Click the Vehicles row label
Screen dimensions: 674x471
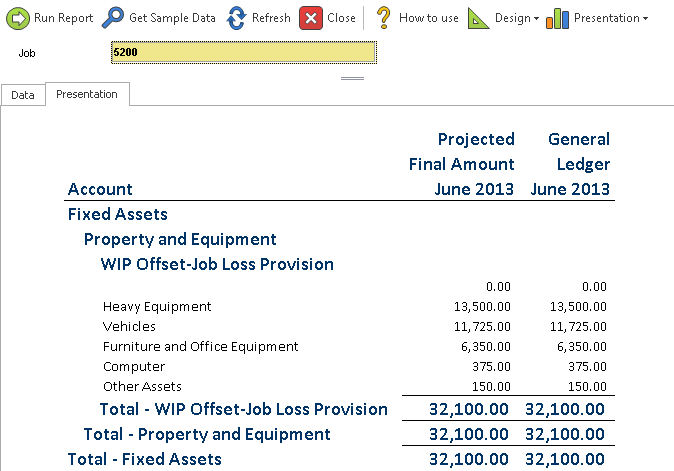129,327
